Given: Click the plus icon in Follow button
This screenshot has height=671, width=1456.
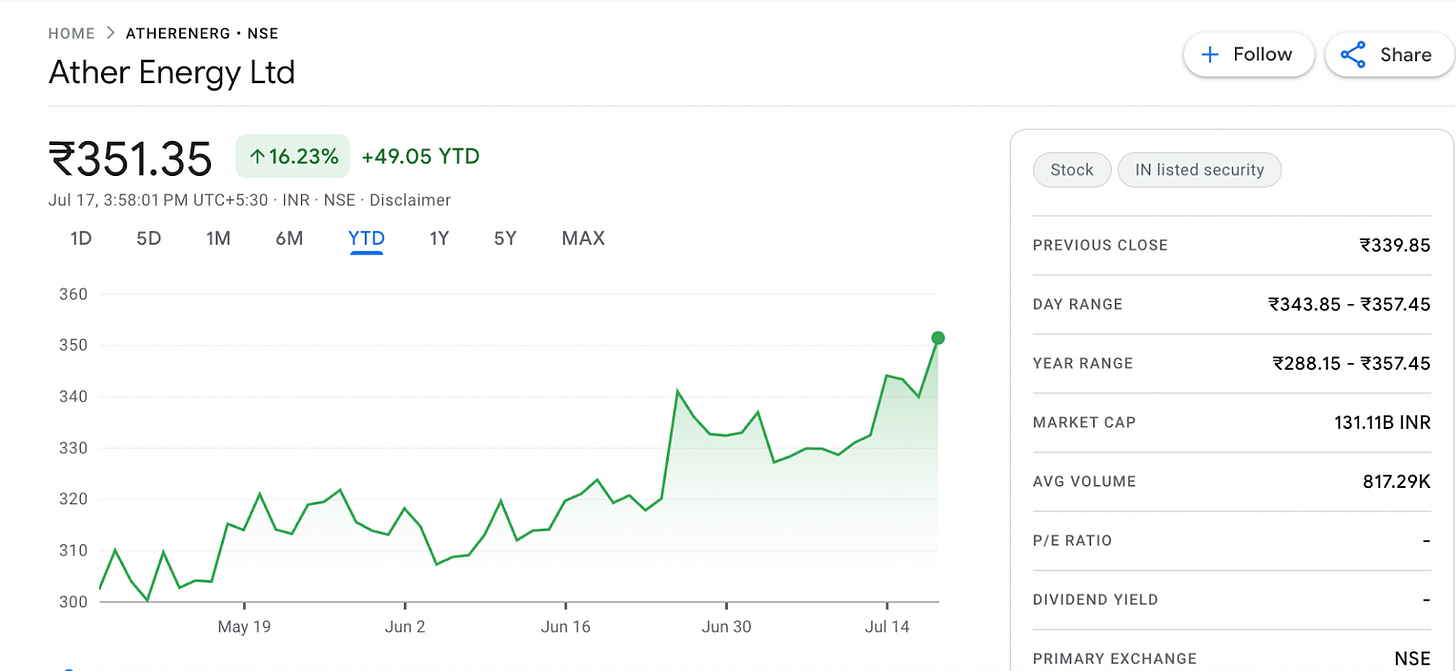Looking at the screenshot, I should [1210, 55].
